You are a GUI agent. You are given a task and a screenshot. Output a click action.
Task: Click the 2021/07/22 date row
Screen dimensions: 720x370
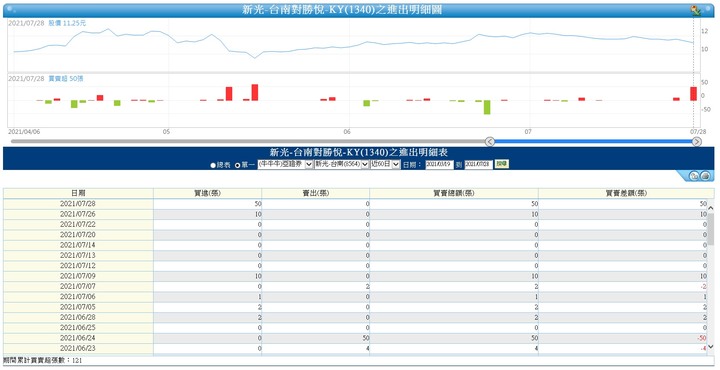point(78,224)
